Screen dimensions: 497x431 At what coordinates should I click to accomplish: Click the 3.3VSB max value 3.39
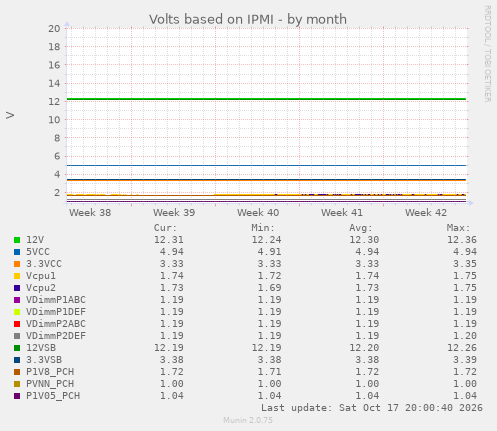(465, 360)
